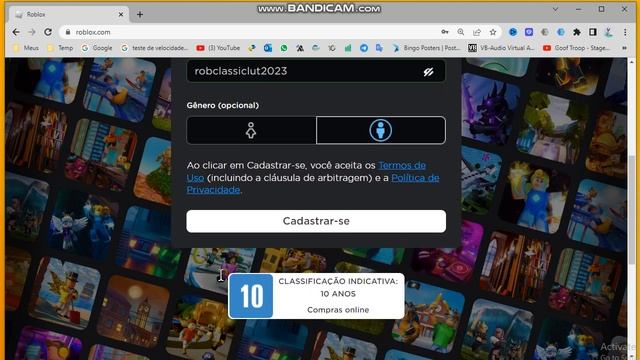Click the browser forward arrow
This screenshot has height=360, width=640.
(32, 32)
